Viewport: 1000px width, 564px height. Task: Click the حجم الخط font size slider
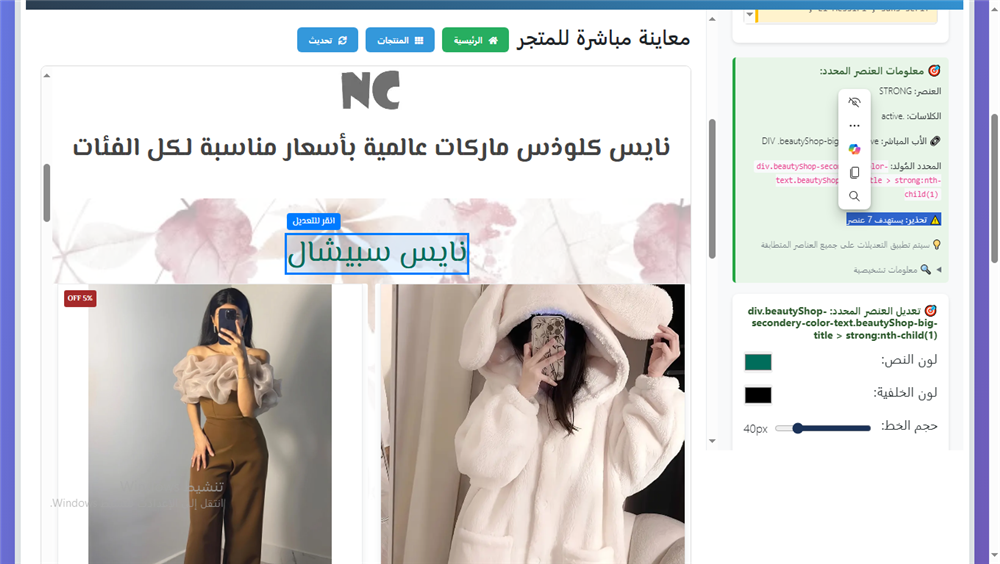point(822,428)
